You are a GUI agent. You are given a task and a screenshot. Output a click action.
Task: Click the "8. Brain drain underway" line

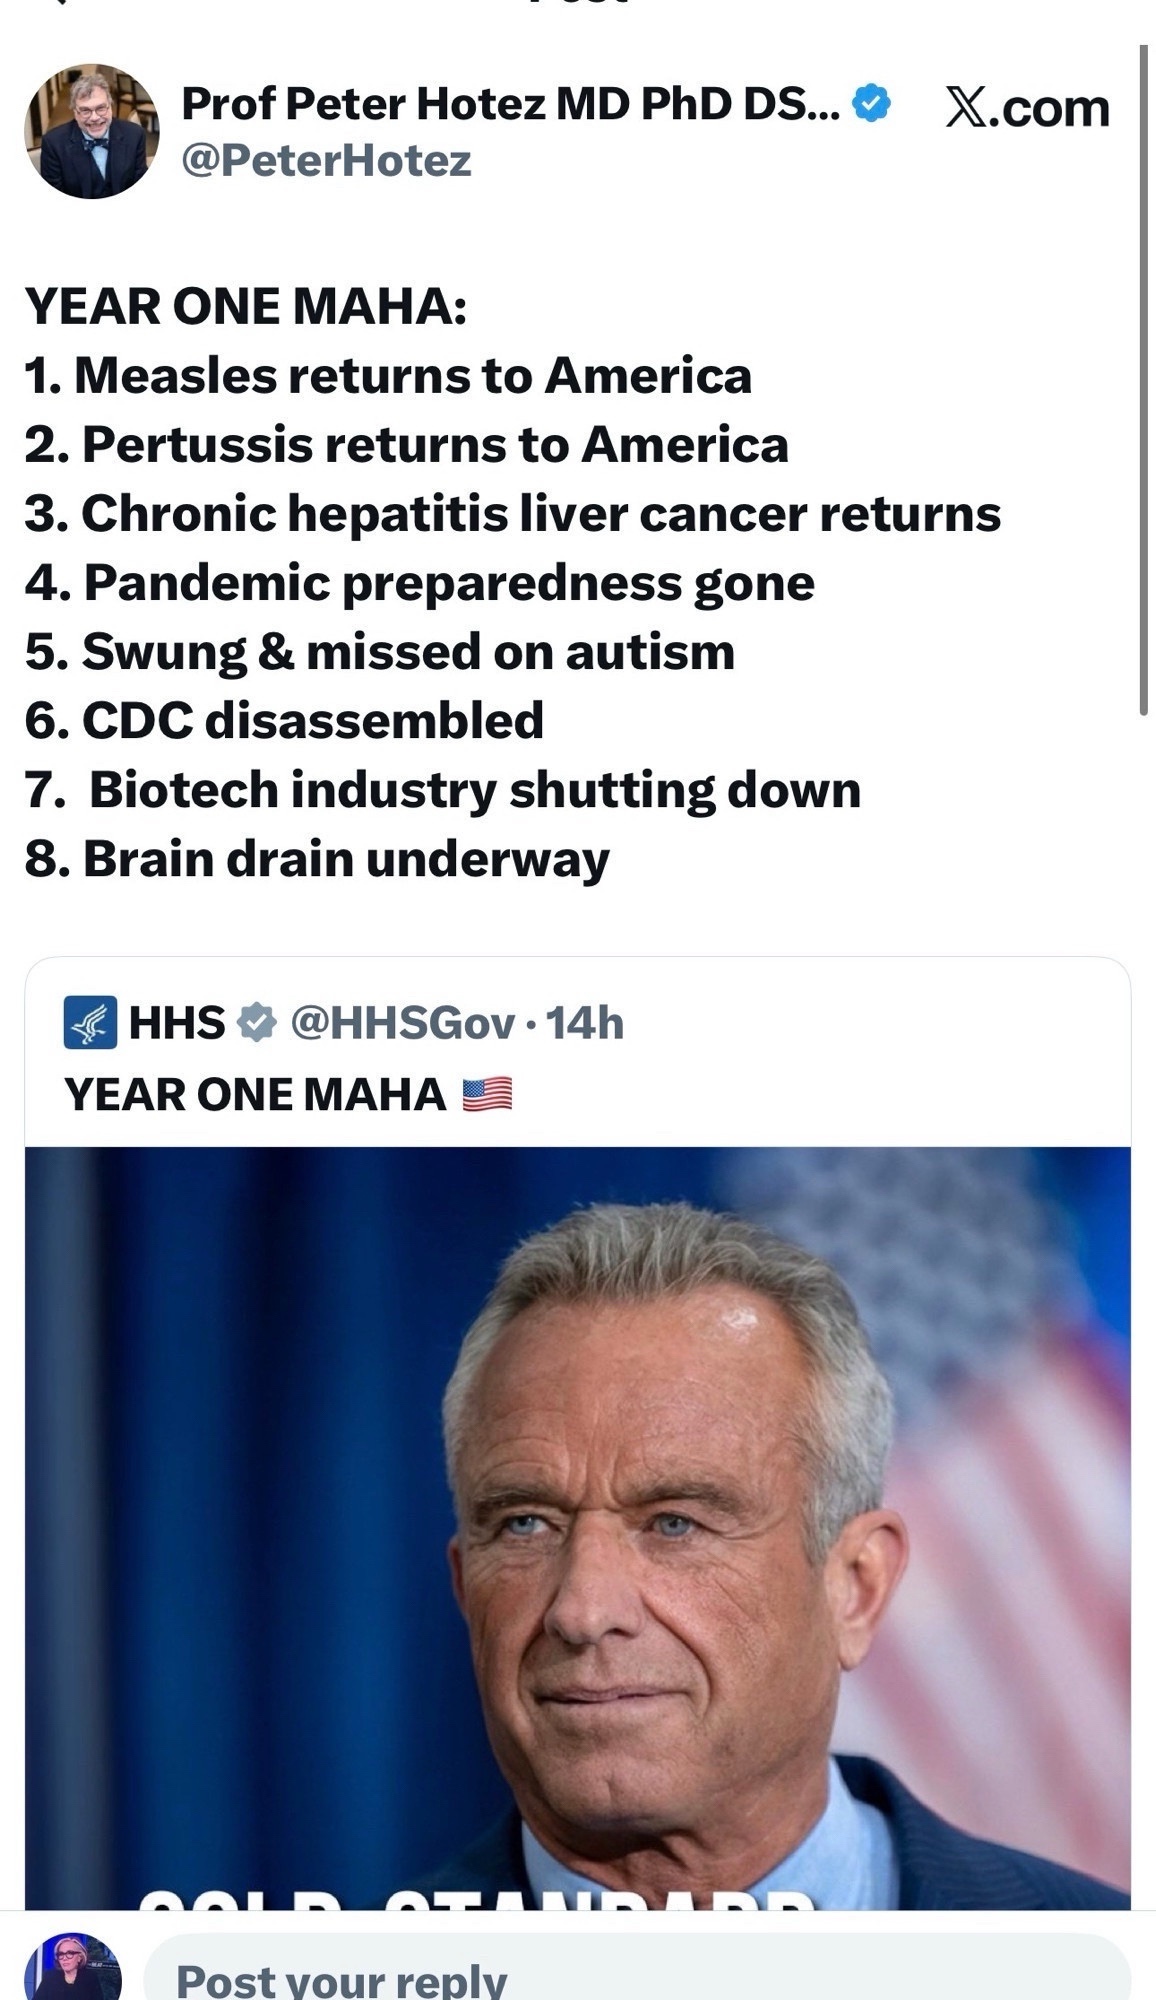click(x=317, y=859)
